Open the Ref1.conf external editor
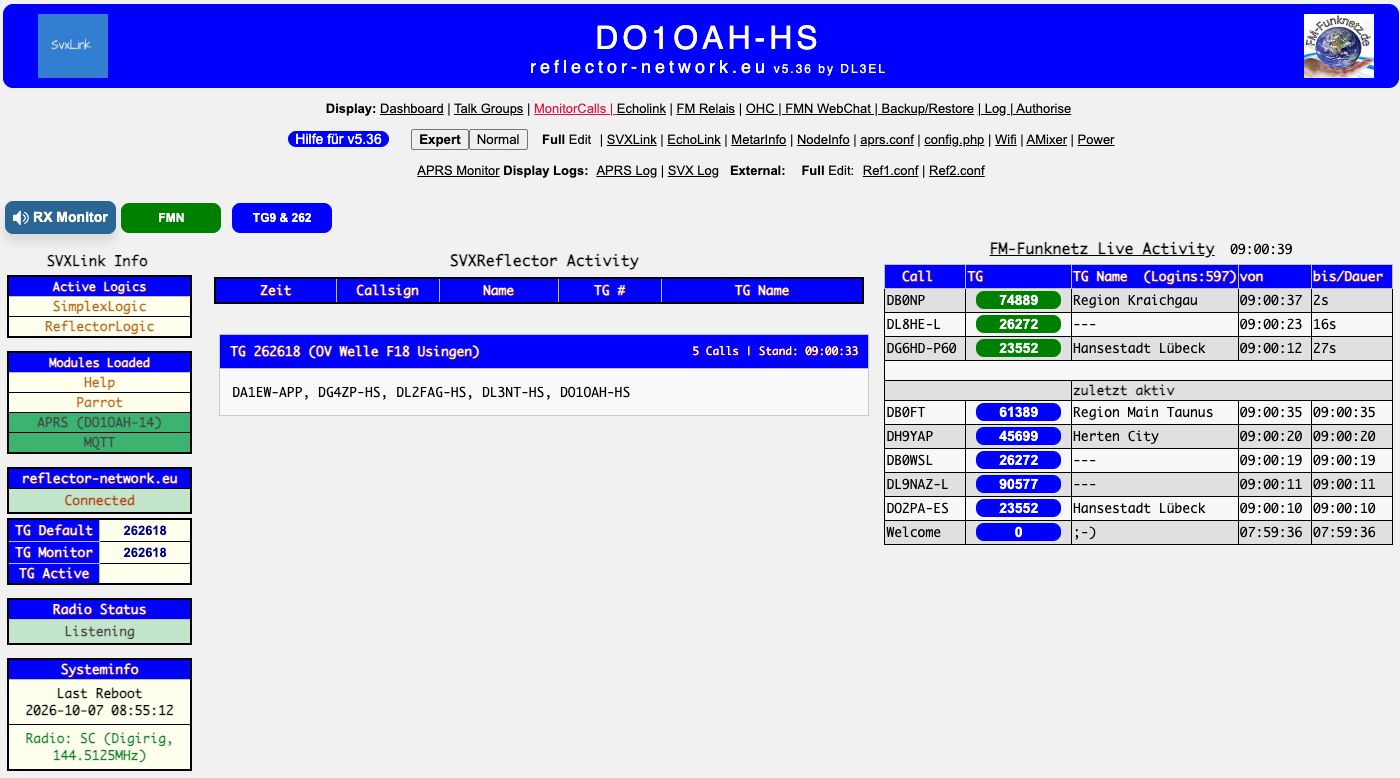Image resolution: width=1400 pixels, height=778 pixels. point(890,170)
